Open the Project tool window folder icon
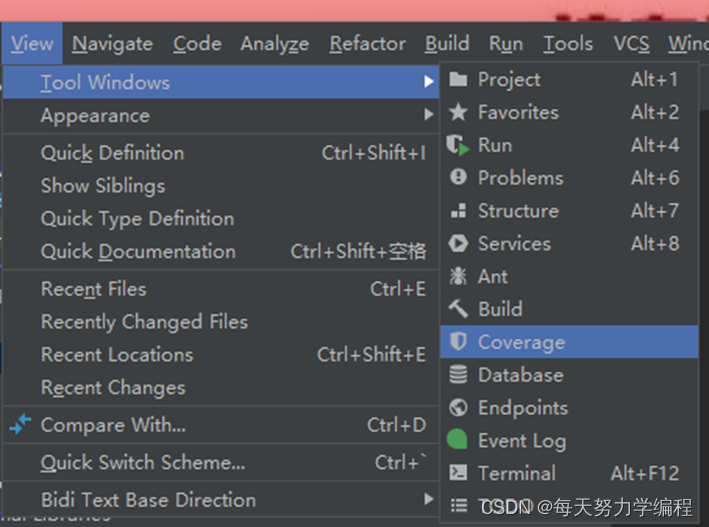The image size is (709, 527). click(x=458, y=80)
